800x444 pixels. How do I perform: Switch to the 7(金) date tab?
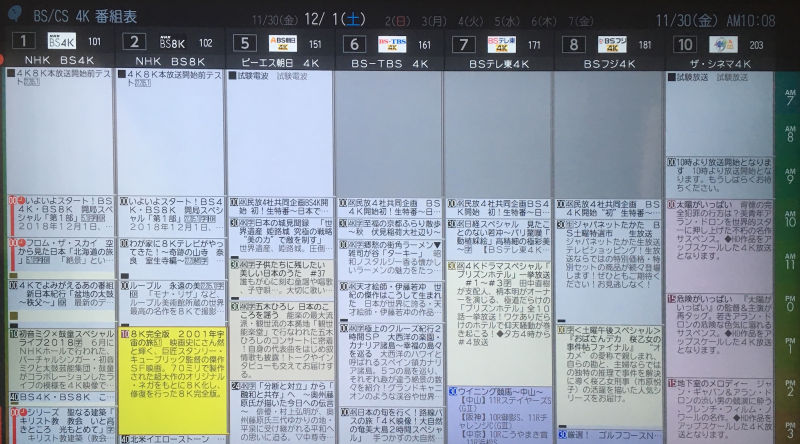pyautogui.click(x=581, y=21)
